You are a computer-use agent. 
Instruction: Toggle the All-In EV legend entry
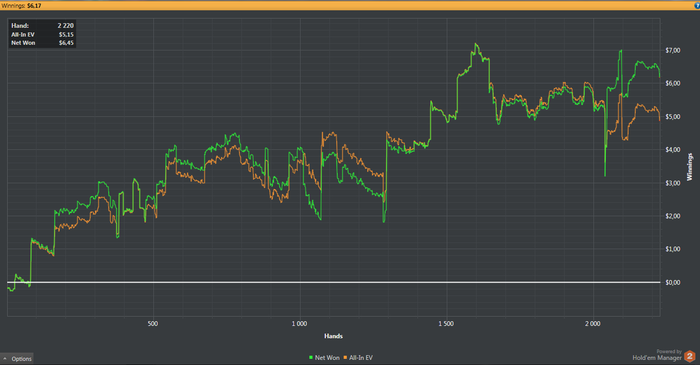pos(358,358)
